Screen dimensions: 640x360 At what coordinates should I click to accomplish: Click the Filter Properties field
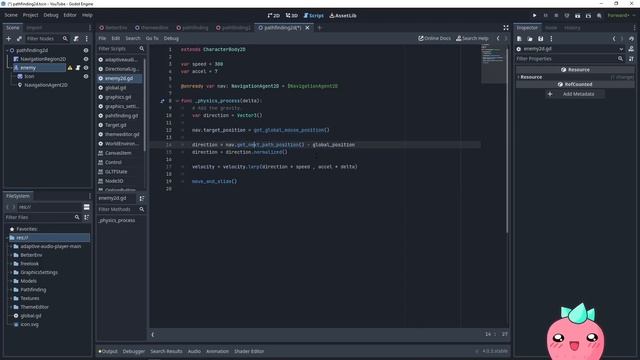[569, 59]
